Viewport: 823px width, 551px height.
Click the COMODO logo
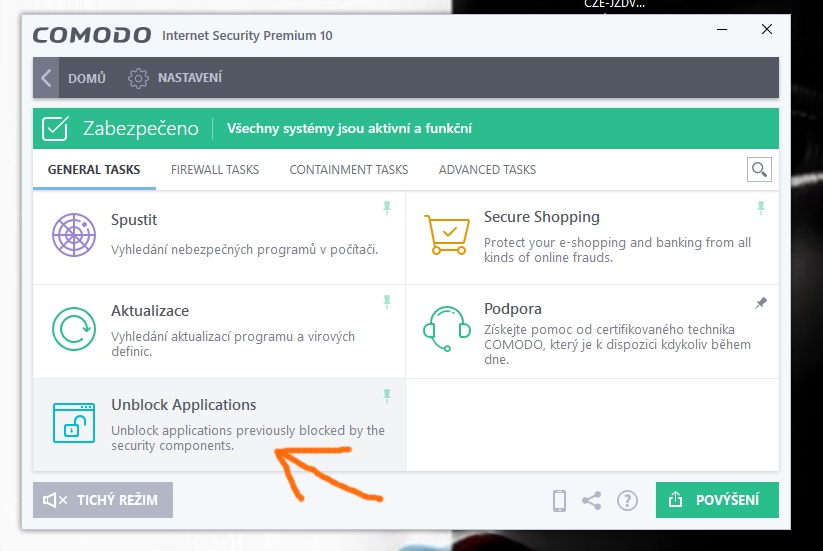coord(92,36)
